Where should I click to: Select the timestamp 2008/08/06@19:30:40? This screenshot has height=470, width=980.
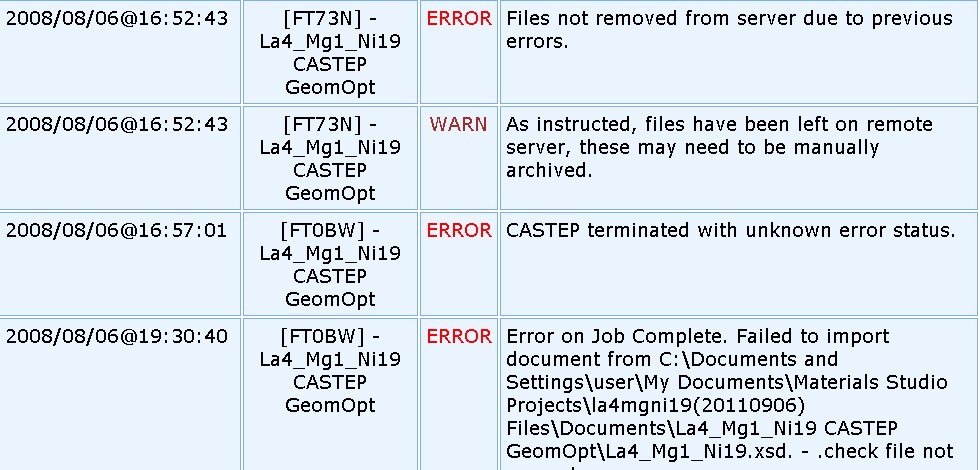pyautogui.click(x=116, y=337)
